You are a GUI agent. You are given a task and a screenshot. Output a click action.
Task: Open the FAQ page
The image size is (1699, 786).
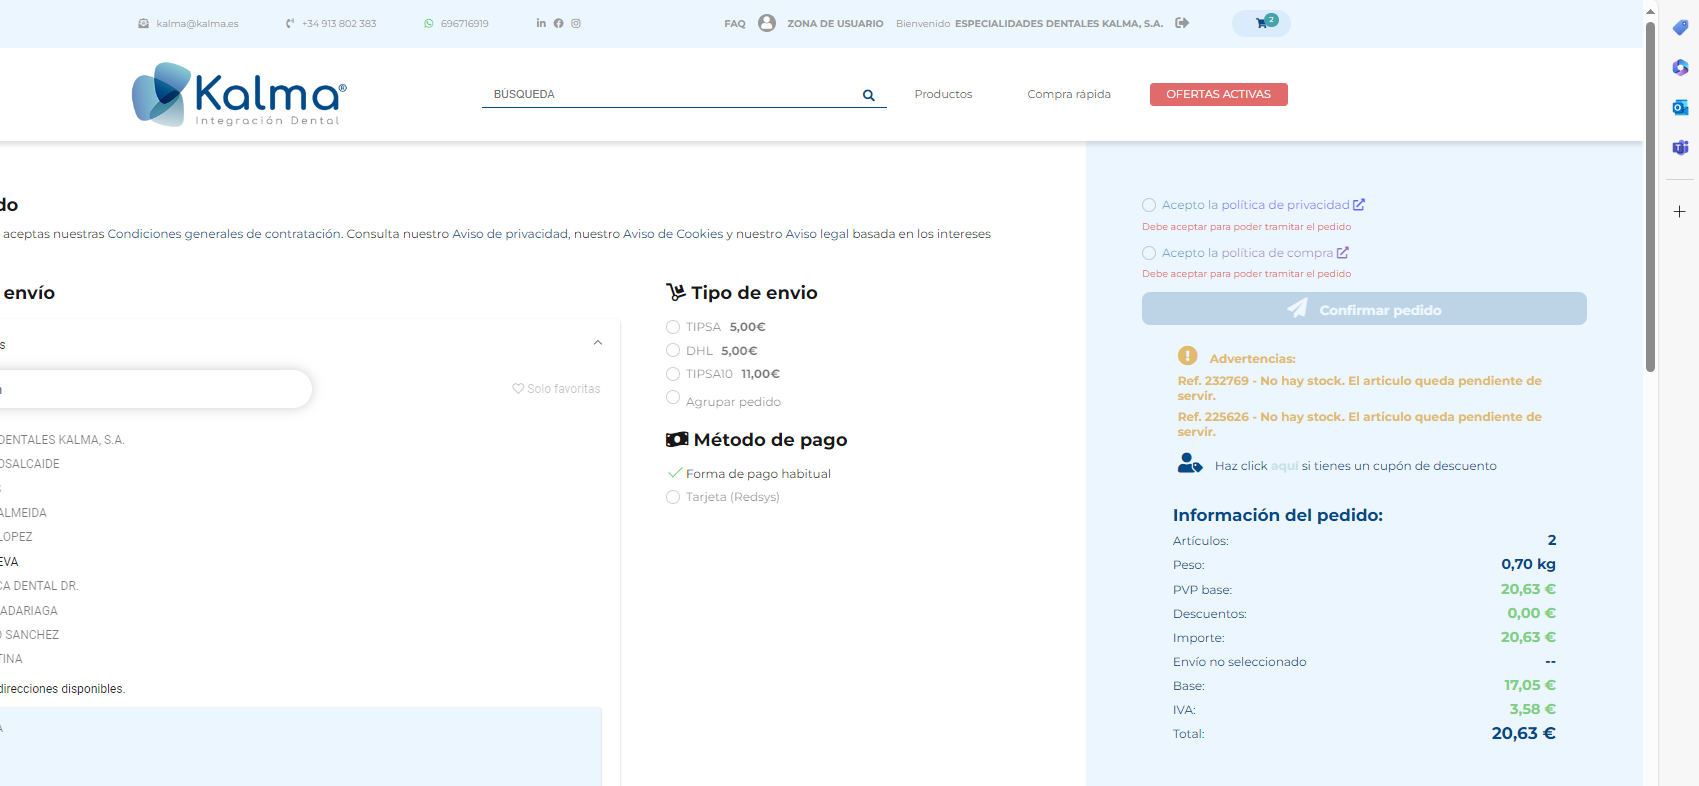735,23
